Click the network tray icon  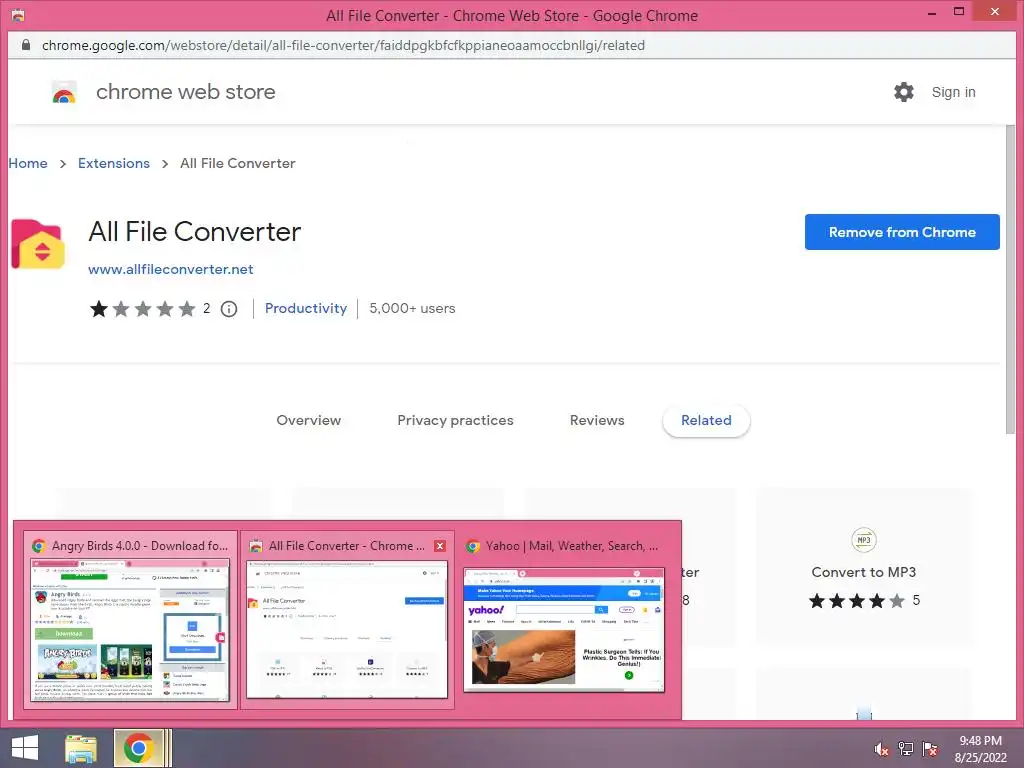906,749
